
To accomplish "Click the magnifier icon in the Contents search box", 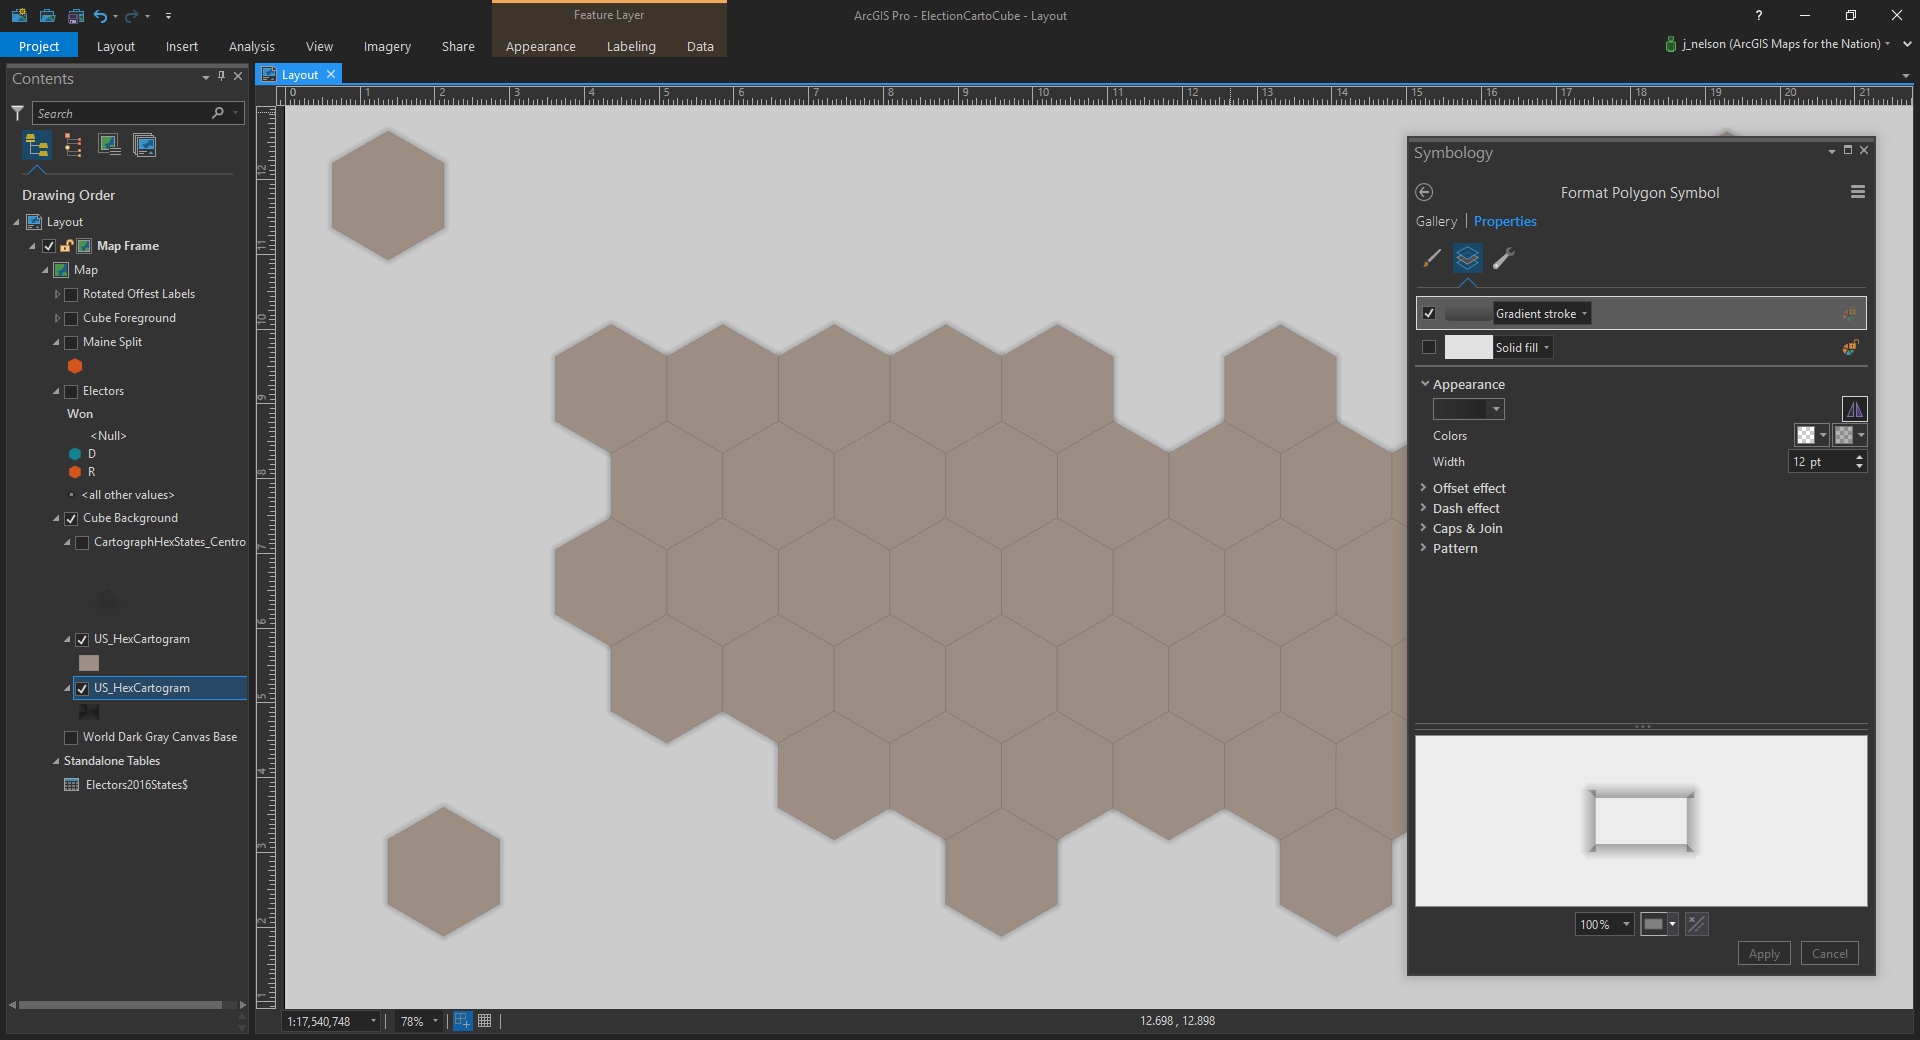I will click(217, 113).
